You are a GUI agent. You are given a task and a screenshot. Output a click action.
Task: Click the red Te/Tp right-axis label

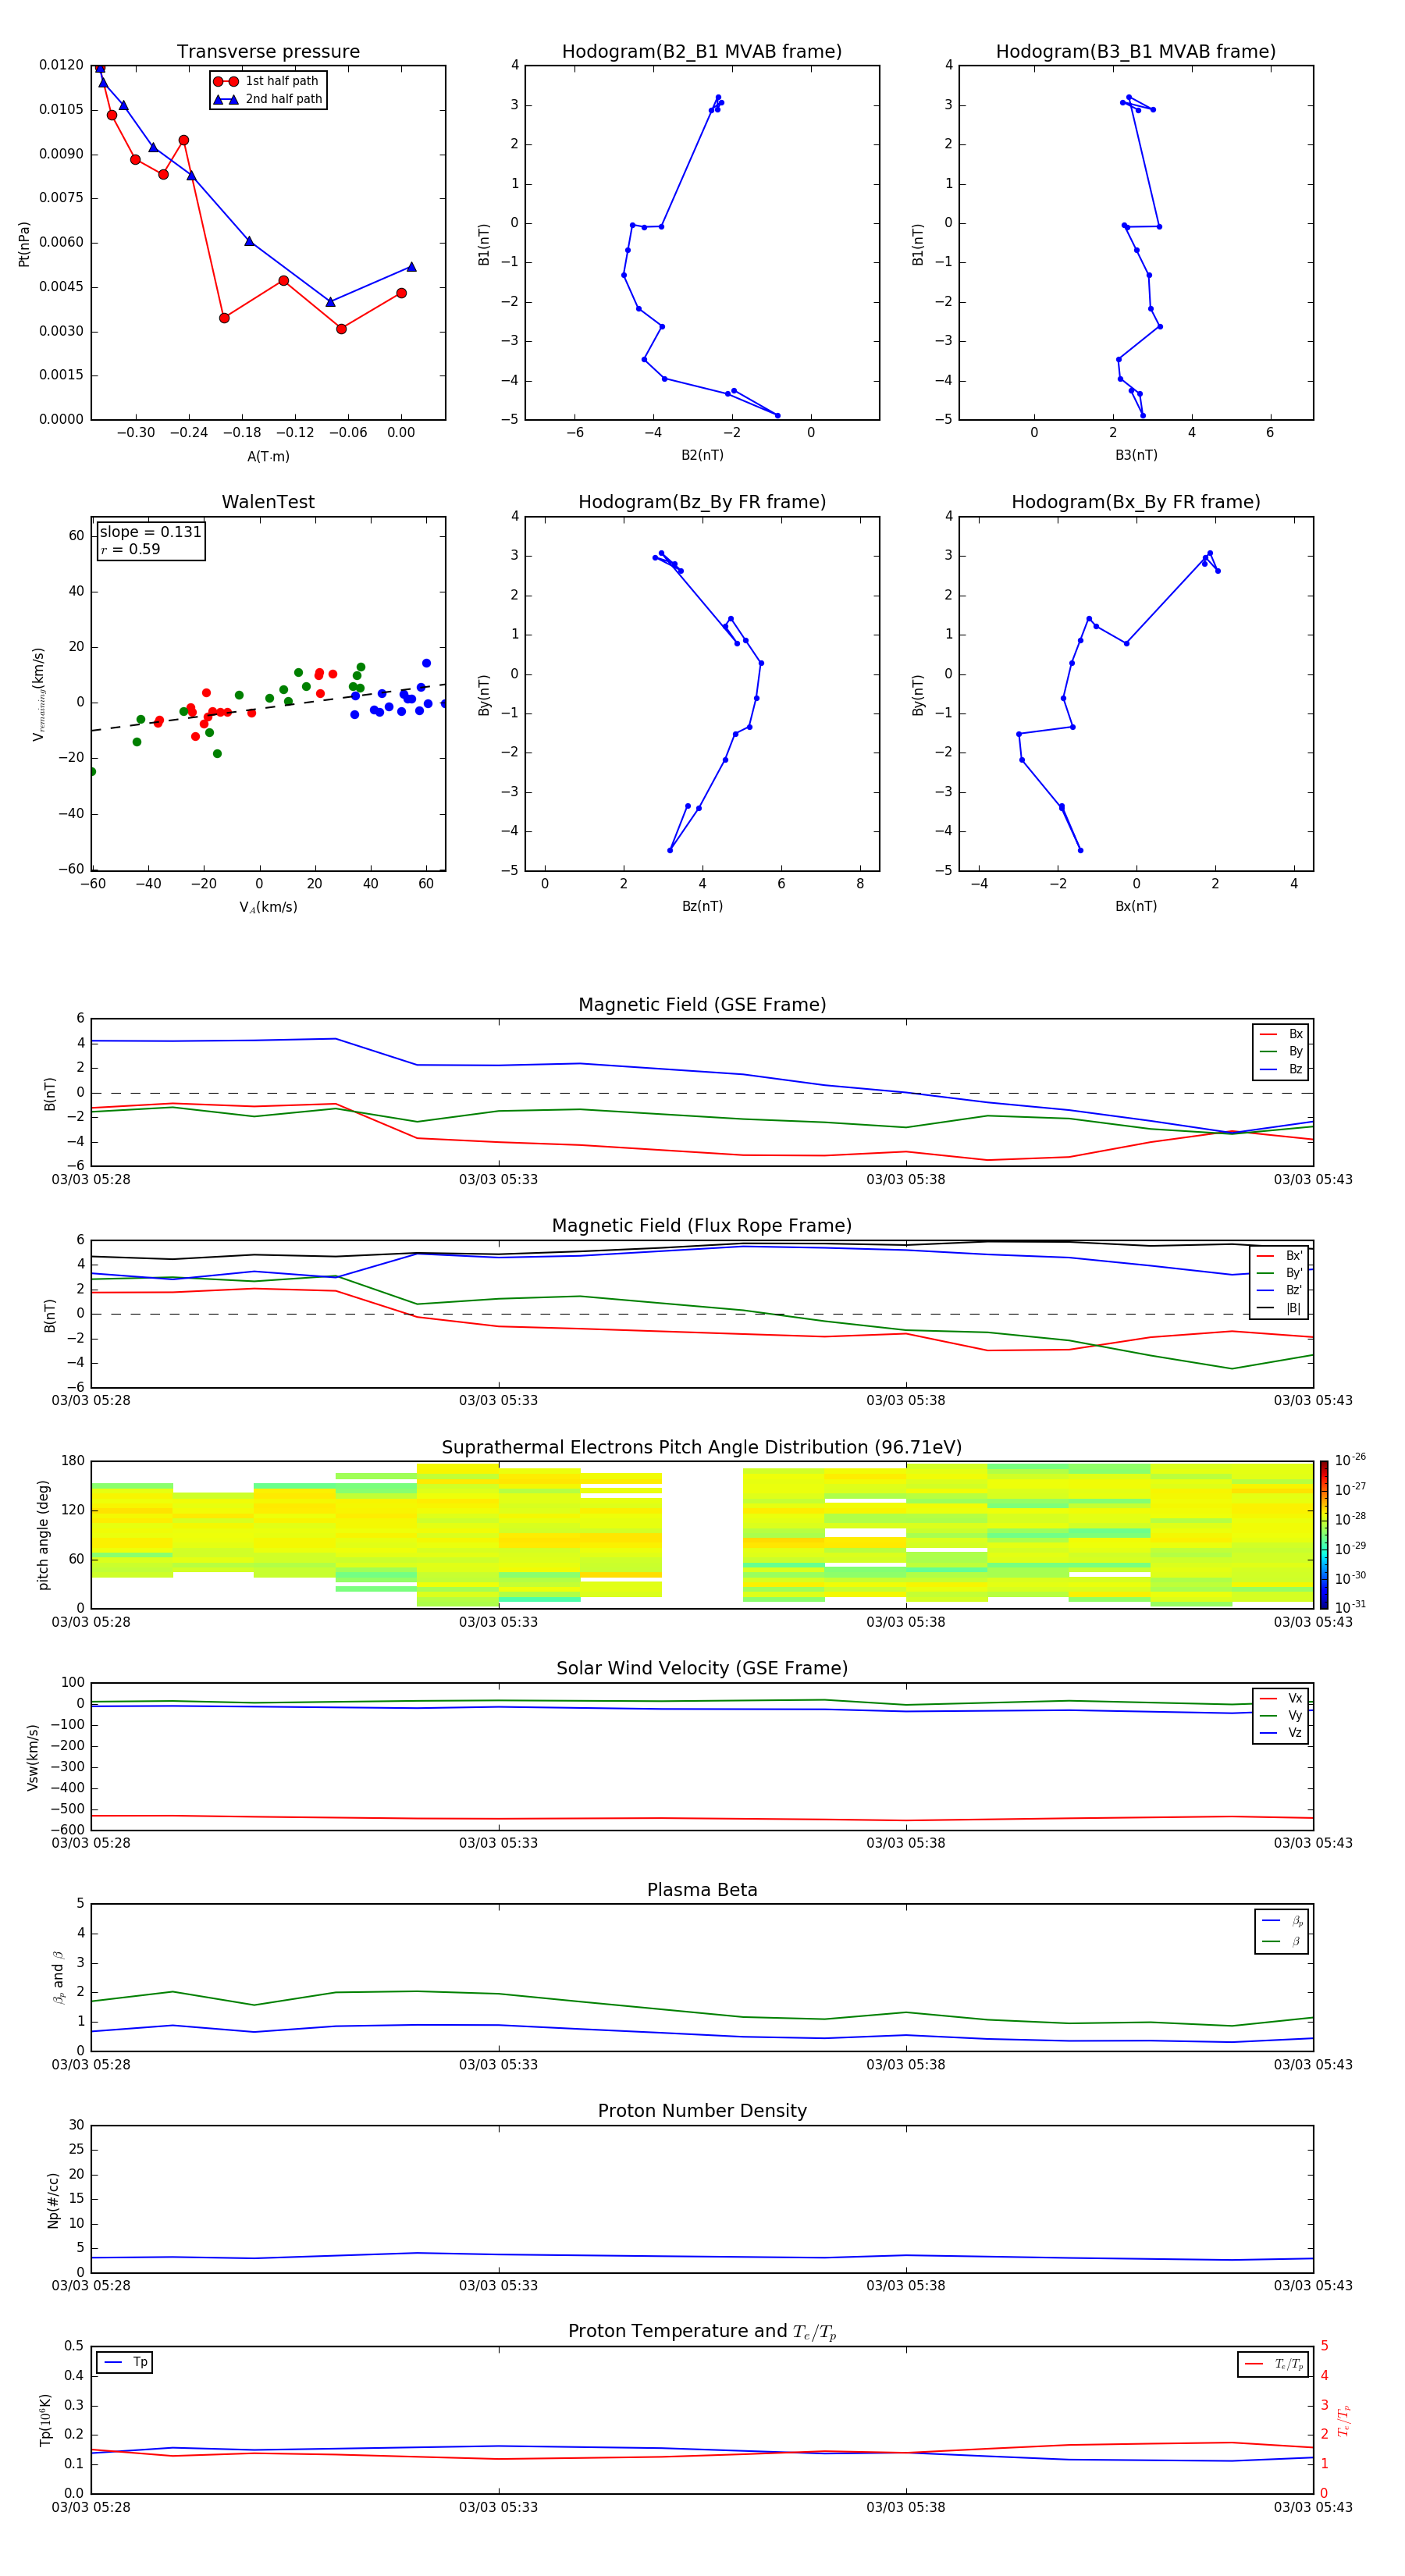pyautogui.click(x=1343, y=2421)
